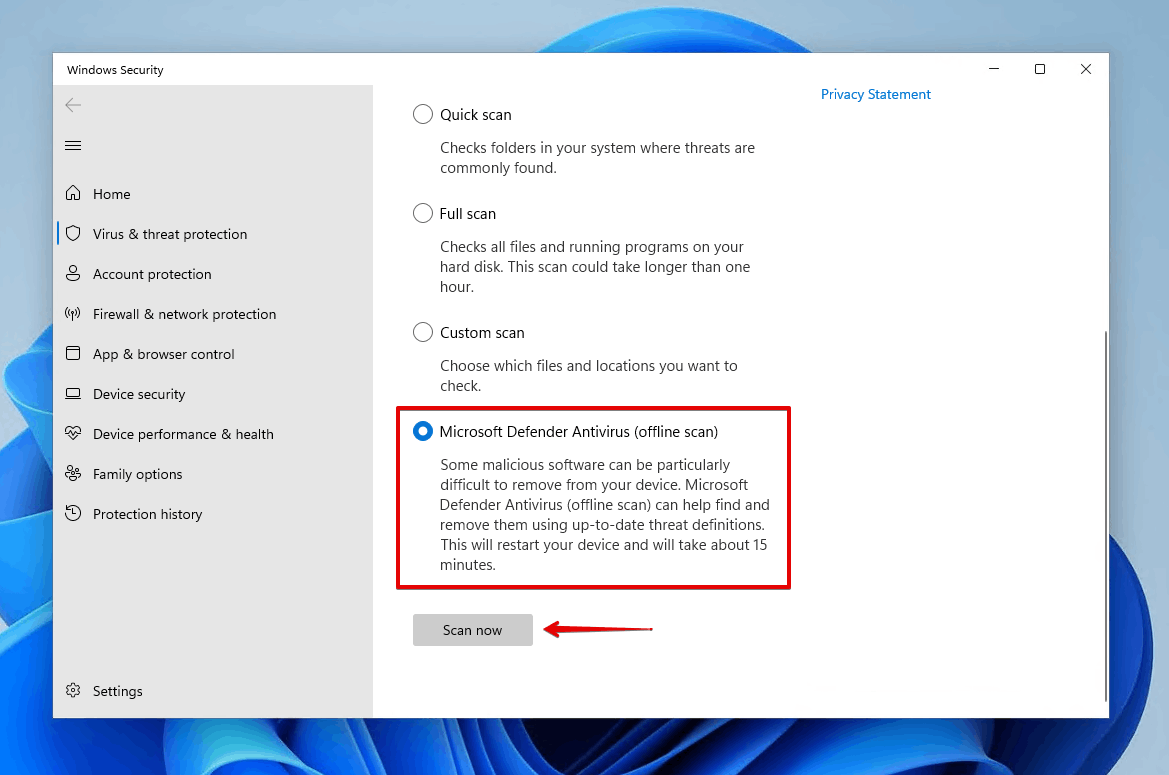Click the Home house icon
This screenshot has height=775, width=1169.
click(x=73, y=194)
